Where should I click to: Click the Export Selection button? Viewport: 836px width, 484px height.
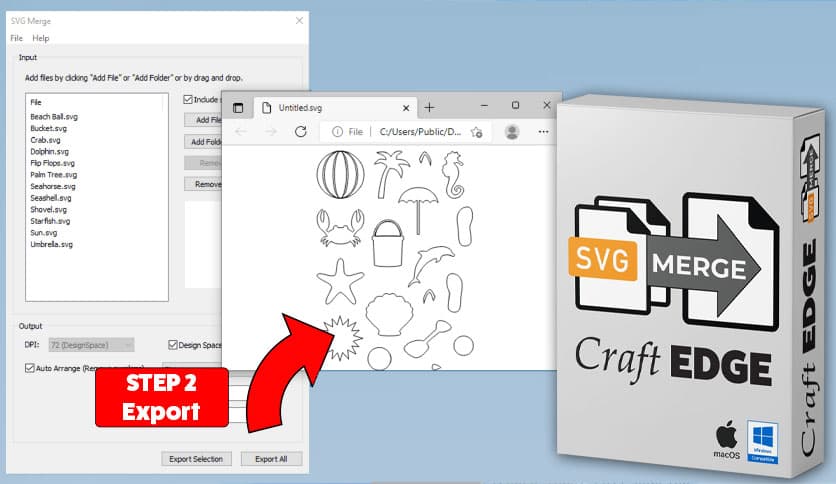pyautogui.click(x=196, y=459)
